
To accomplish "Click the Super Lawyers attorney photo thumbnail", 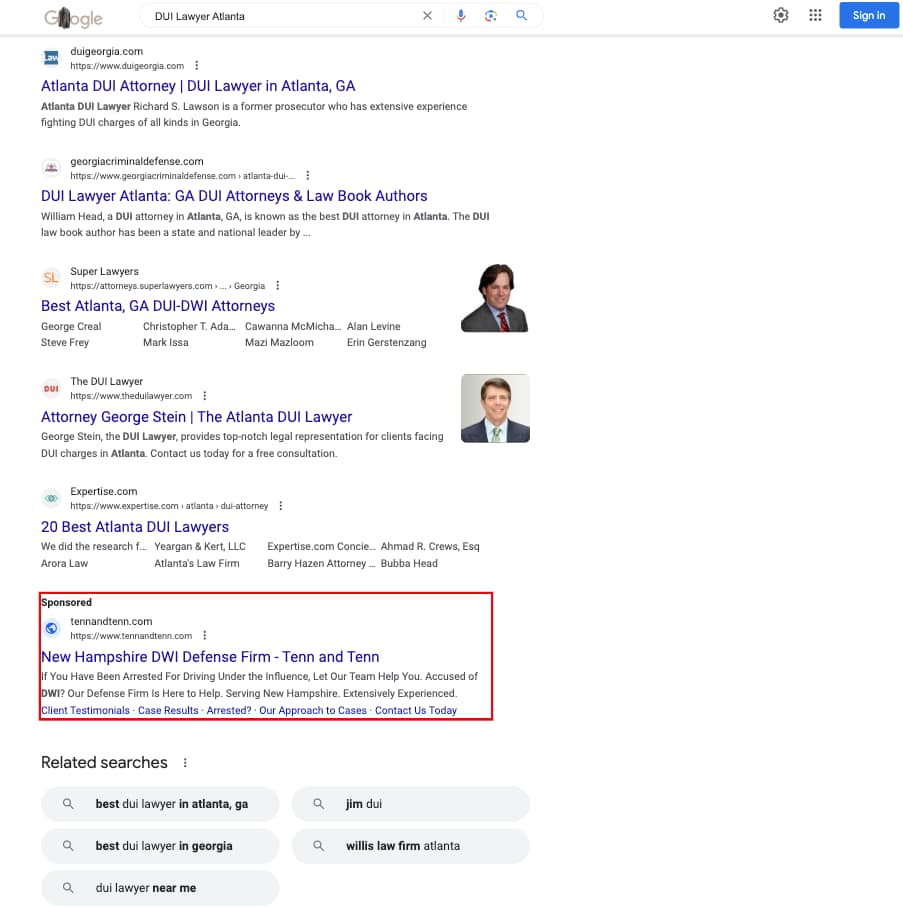I will [495, 298].
